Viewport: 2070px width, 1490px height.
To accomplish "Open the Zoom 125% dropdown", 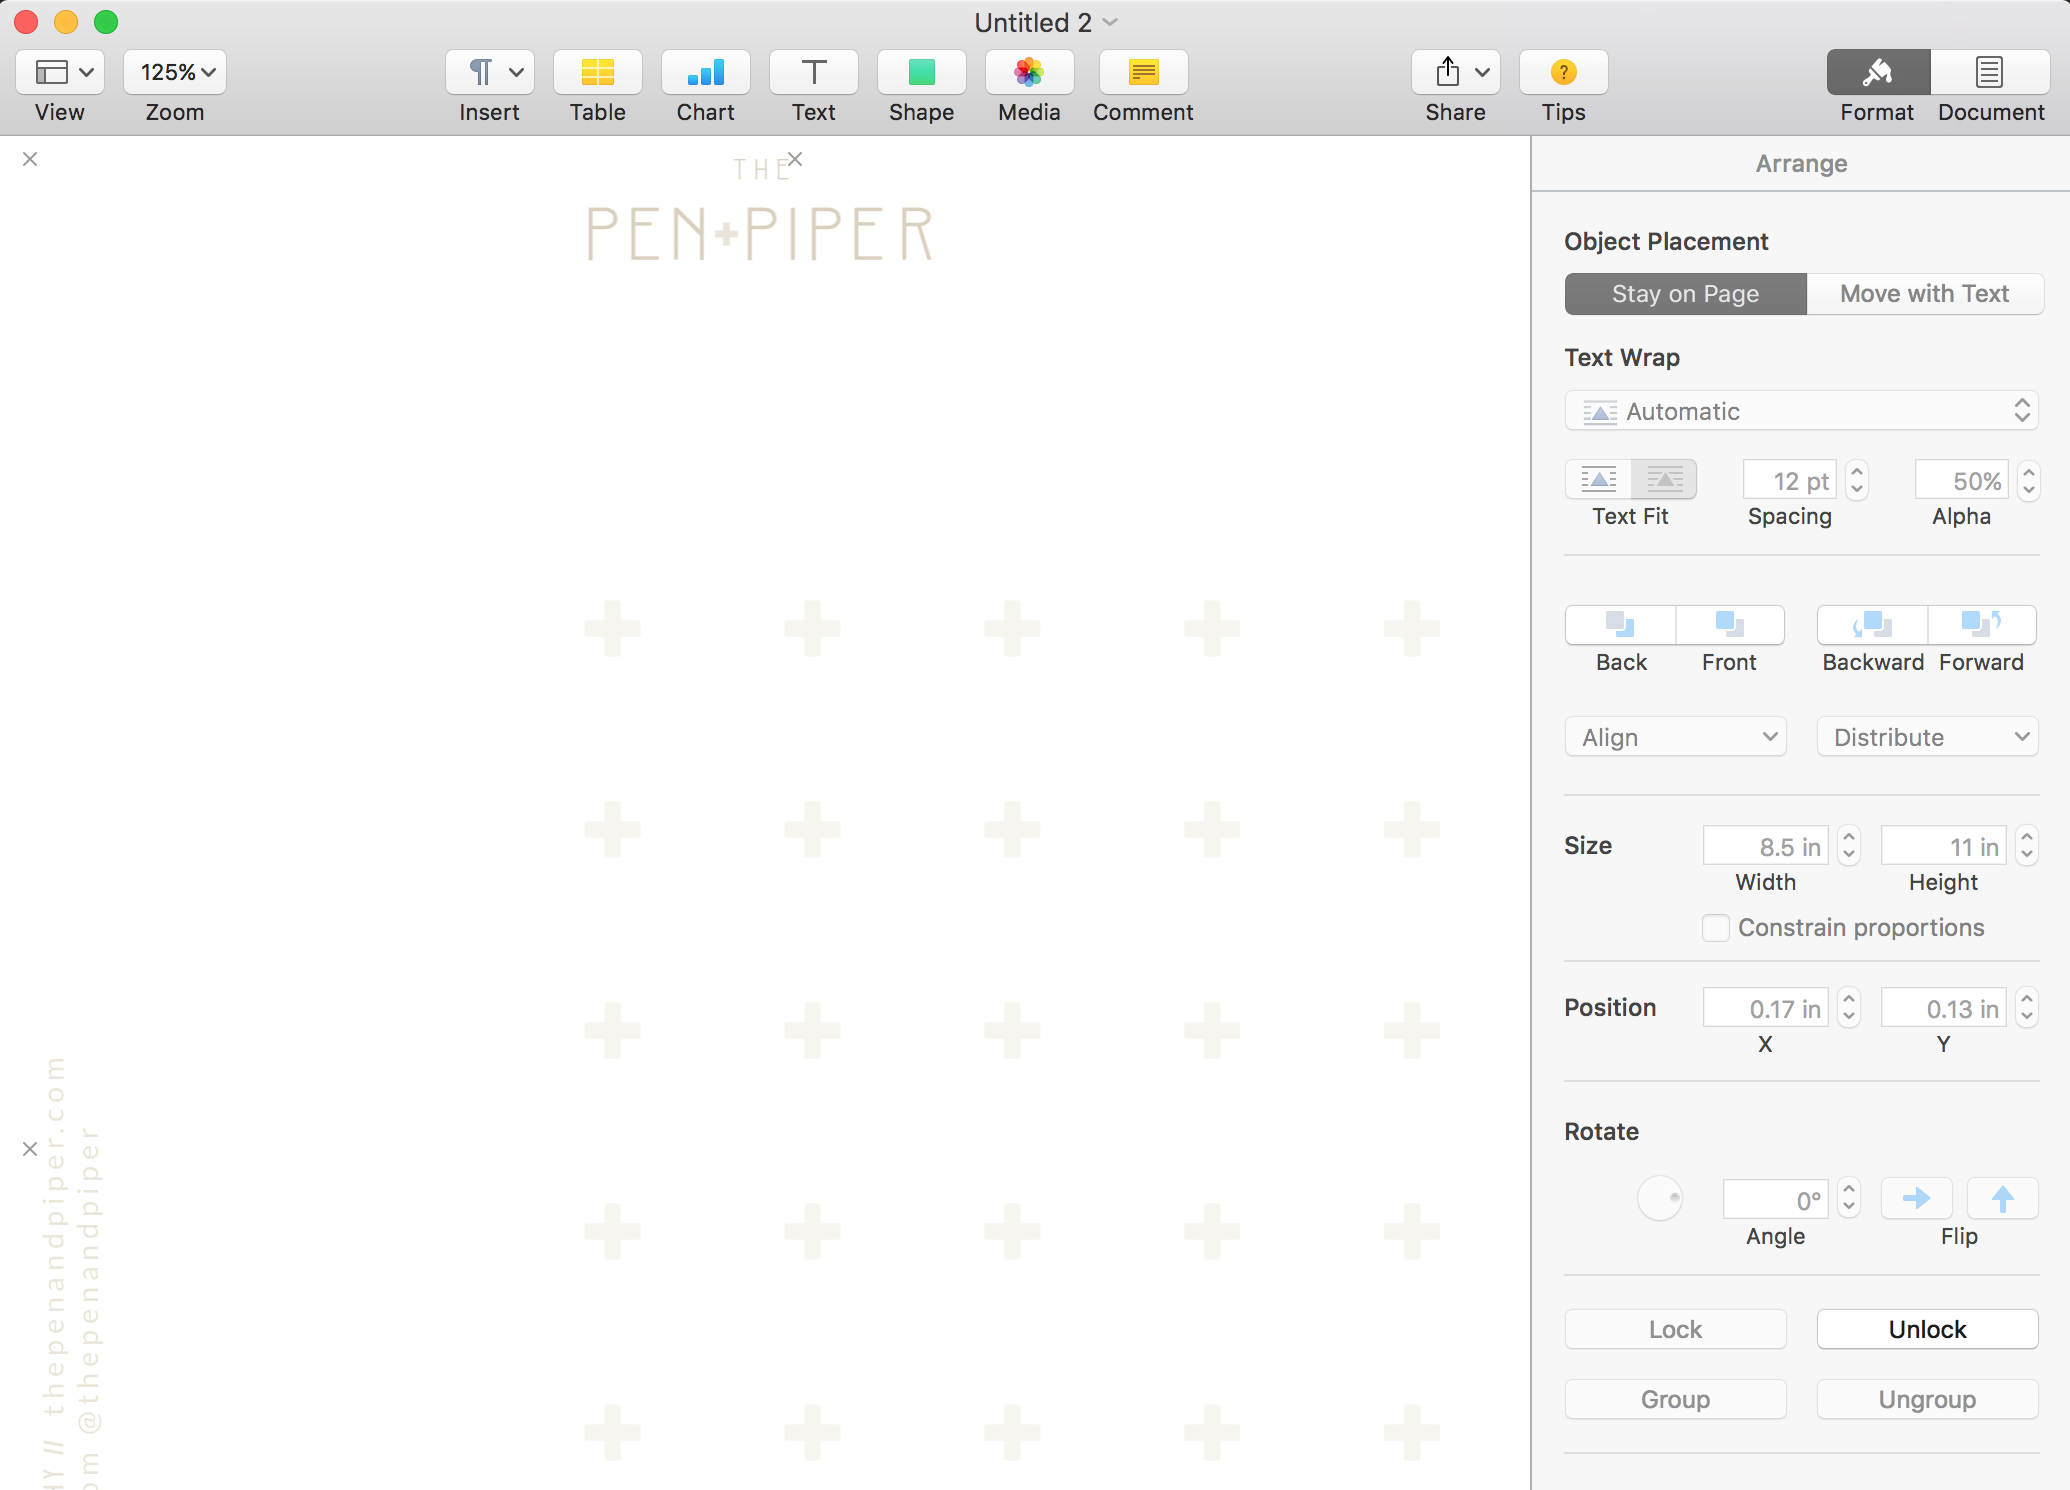I will tap(175, 73).
